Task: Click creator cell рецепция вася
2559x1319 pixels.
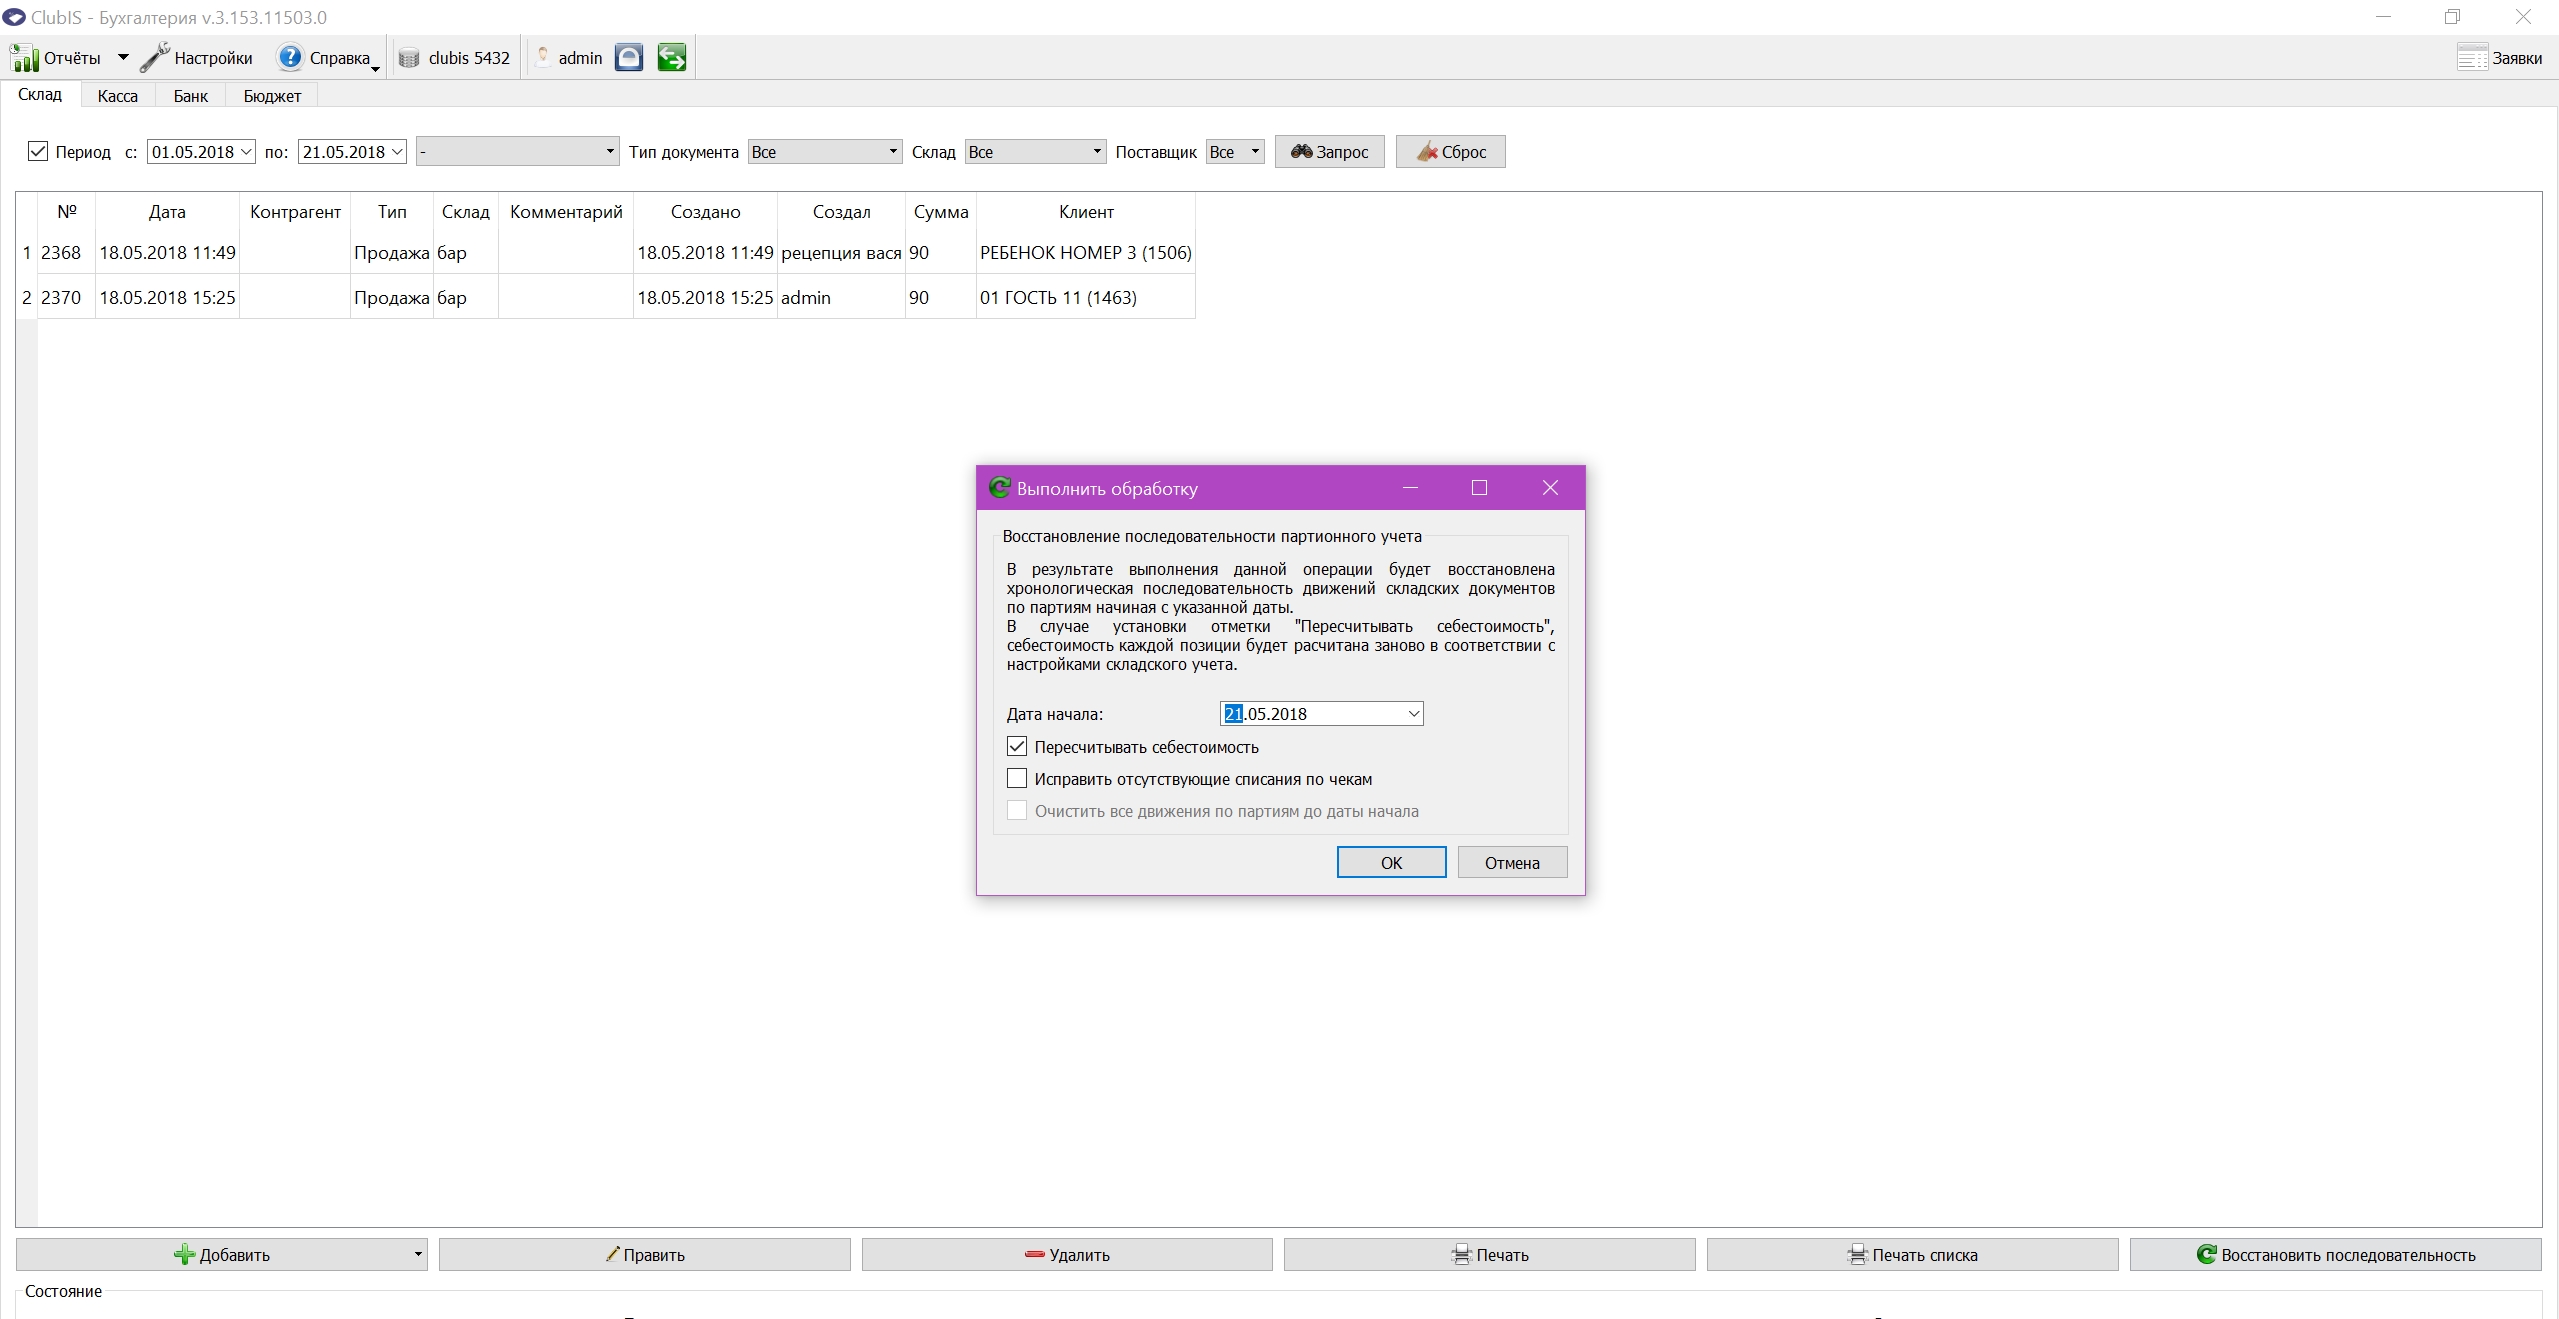Action: pyautogui.click(x=841, y=253)
